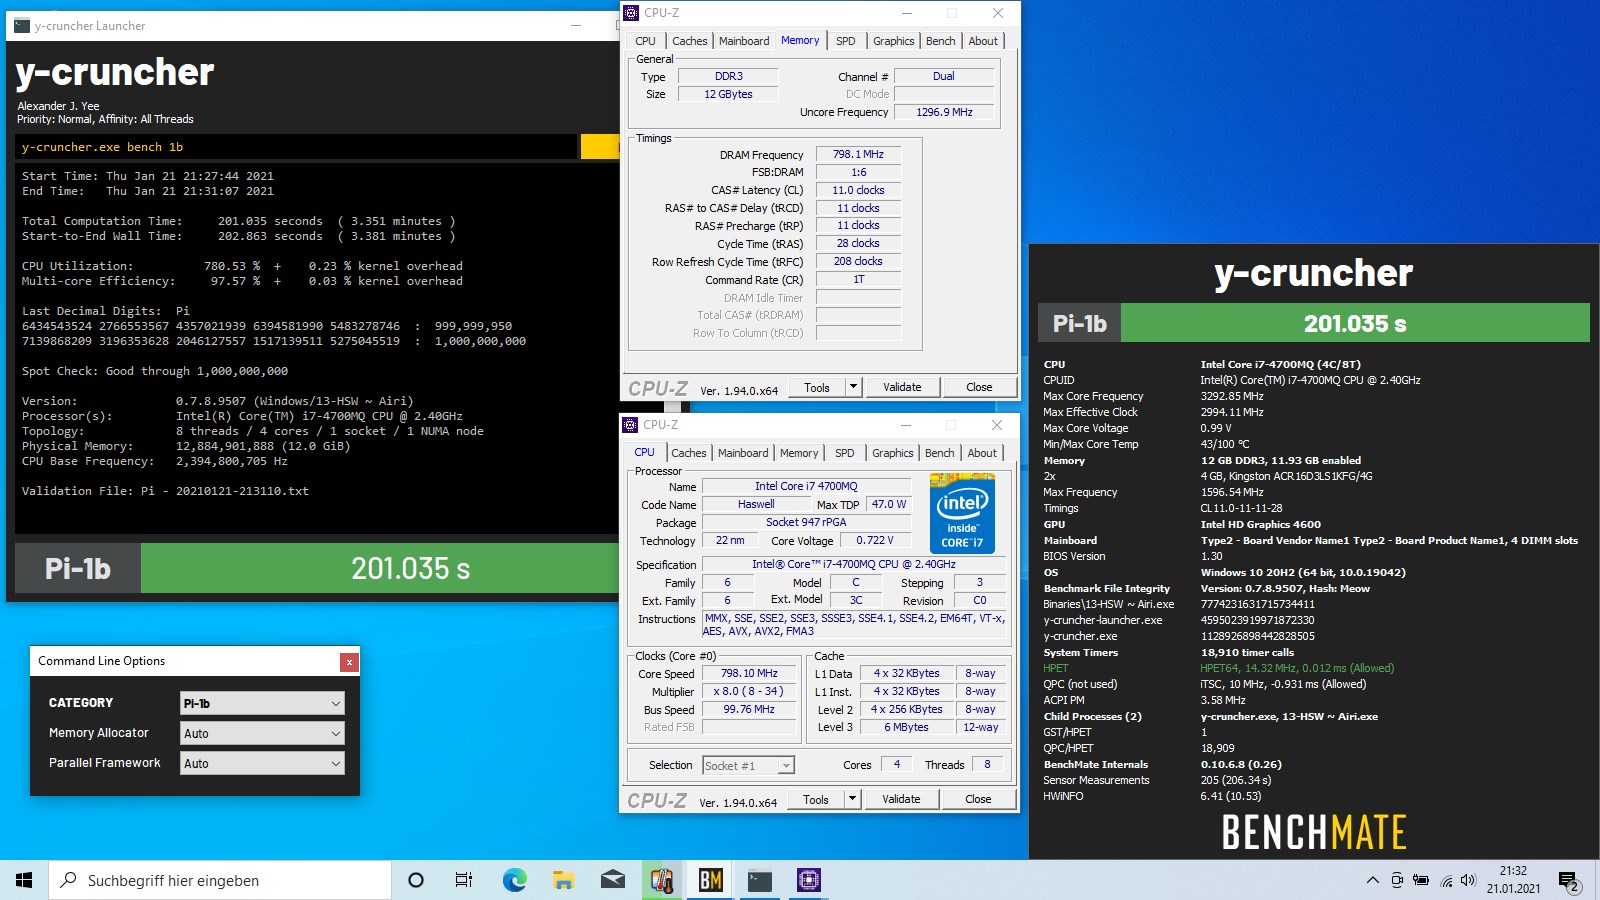This screenshot has width=1600, height=900.
Task: Click the magnifier icon in the taskbar search box
Action: (69, 880)
